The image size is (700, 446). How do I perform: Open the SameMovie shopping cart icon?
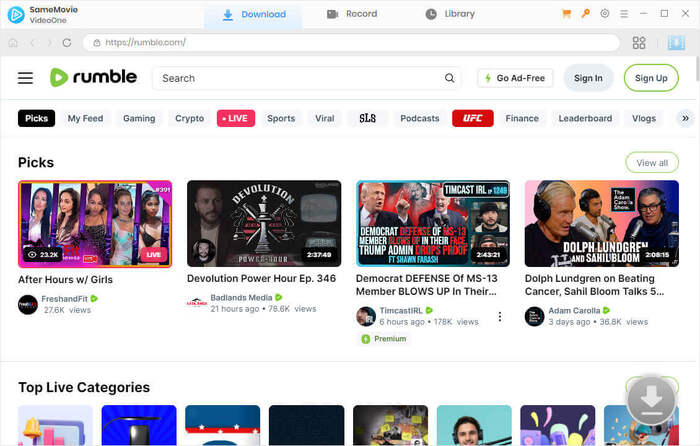pos(567,14)
